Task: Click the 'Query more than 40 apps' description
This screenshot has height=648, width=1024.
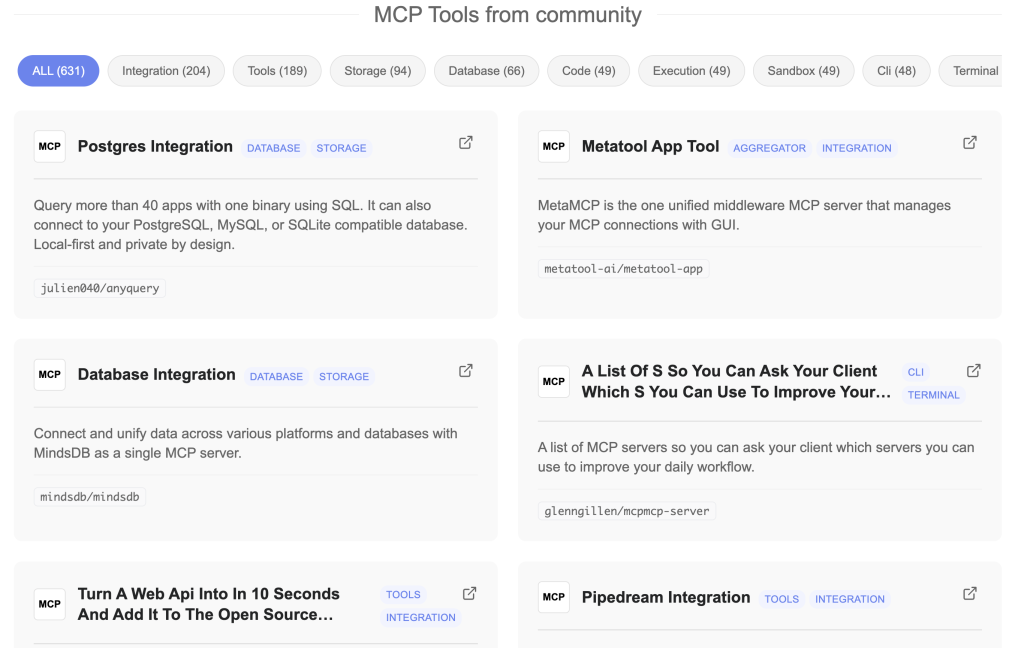Action: 251,225
